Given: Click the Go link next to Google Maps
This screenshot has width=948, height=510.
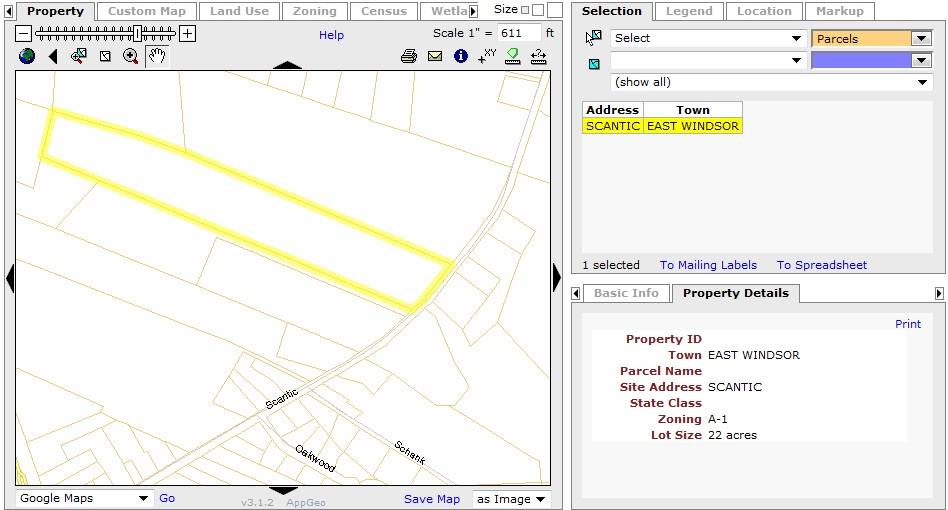Looking at the screenshot, I should click(x=167, y=499).
